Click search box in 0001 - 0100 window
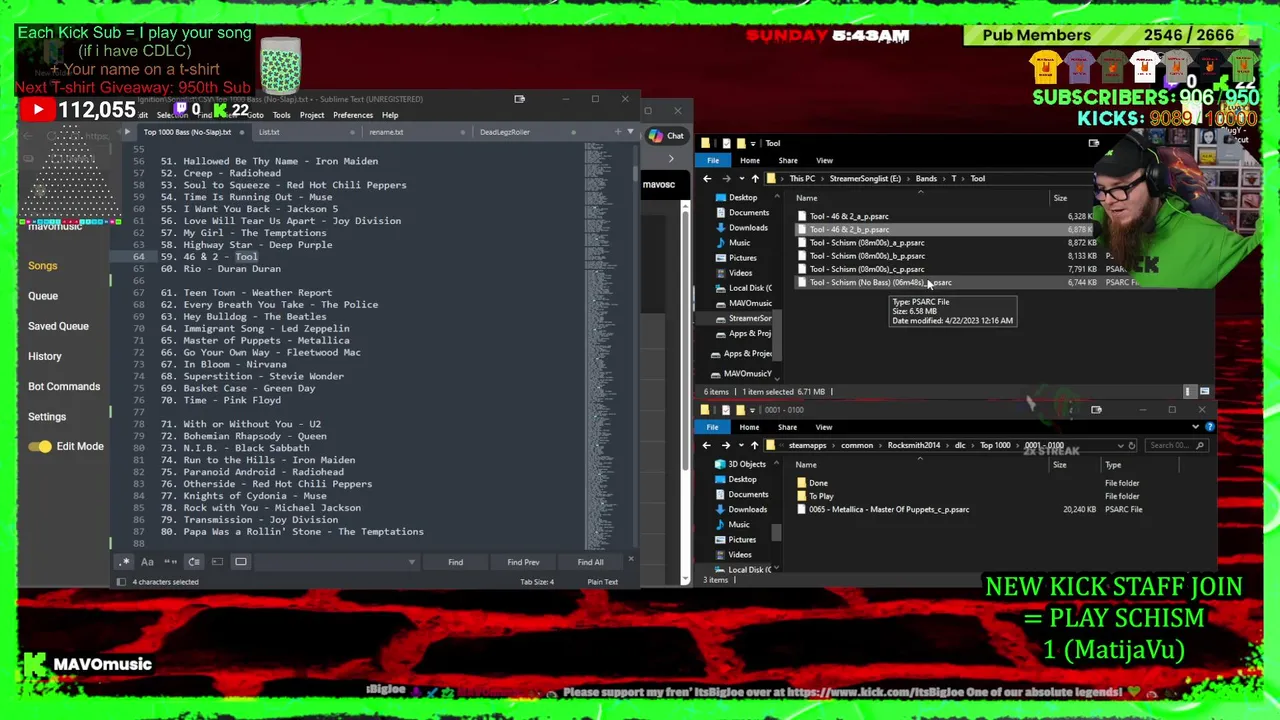1280x720 pixels. 1176,445
